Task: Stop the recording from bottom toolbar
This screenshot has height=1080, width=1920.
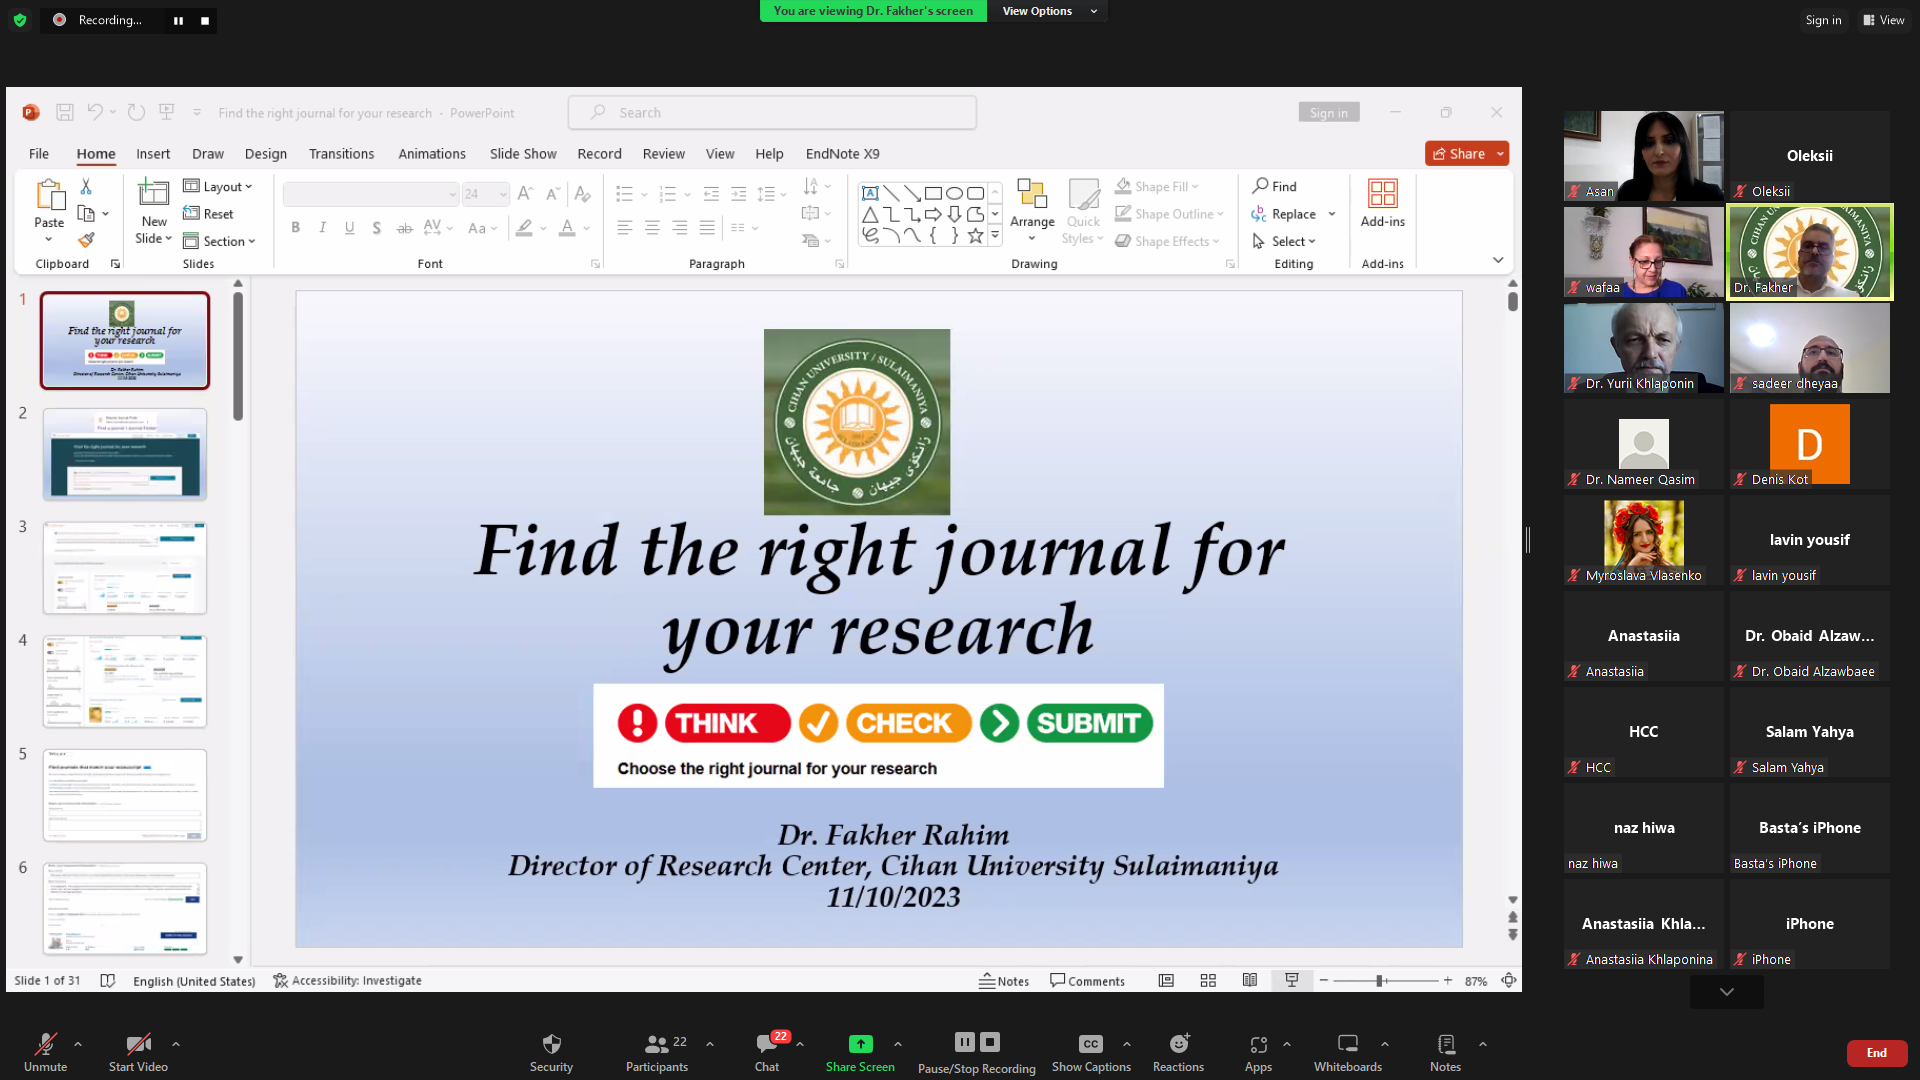Action: [990, 1042]
